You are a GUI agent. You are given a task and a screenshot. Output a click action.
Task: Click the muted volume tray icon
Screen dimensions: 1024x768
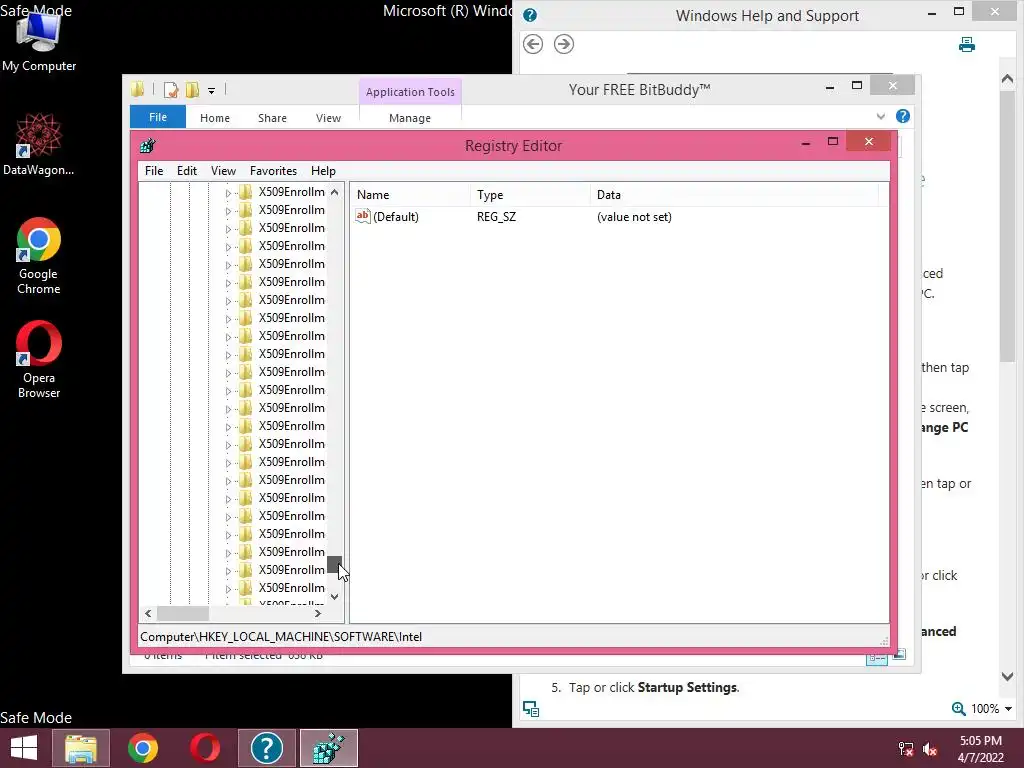pyautogui.click(x=930, y=749)
